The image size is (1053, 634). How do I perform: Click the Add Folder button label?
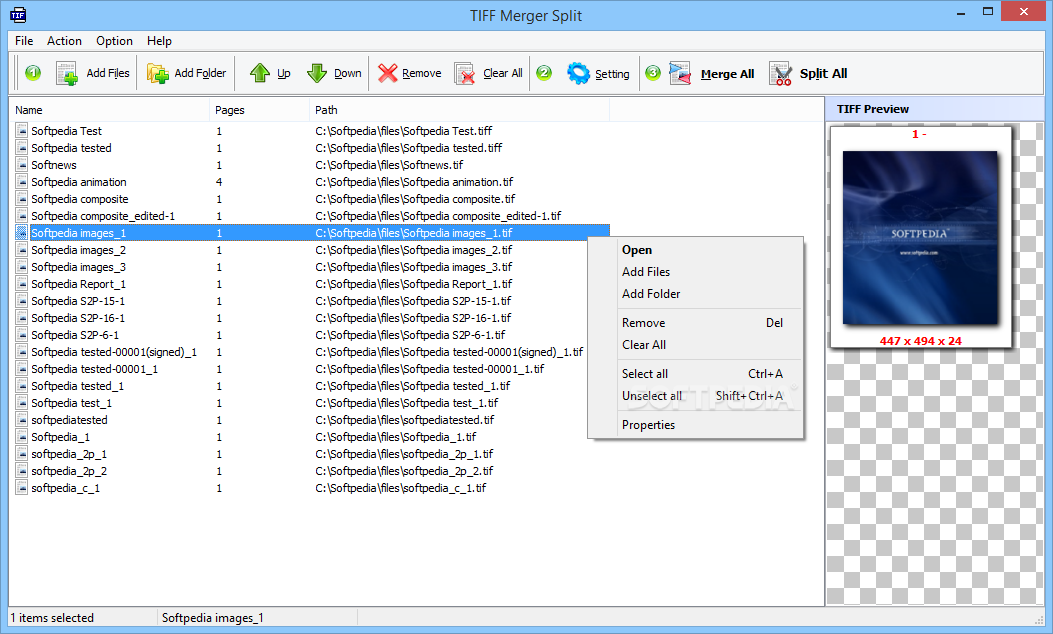click(x=200, y=73)
